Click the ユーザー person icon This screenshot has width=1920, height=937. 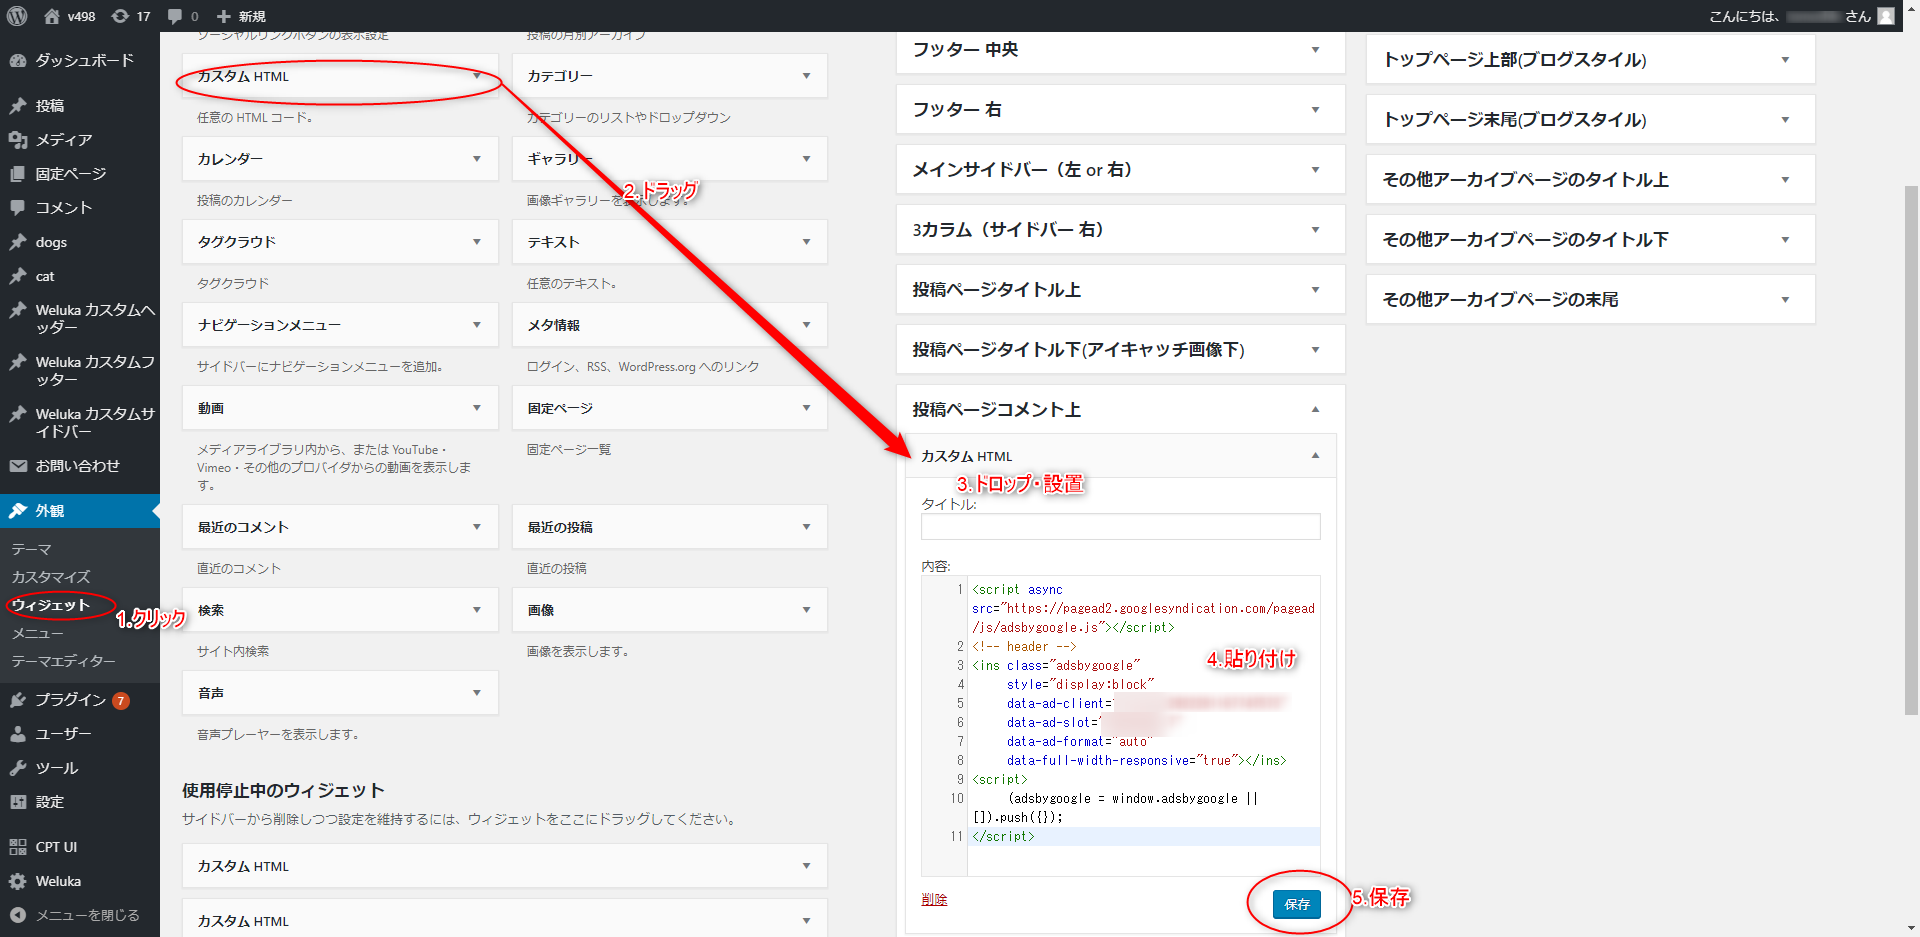pos(18,734)
